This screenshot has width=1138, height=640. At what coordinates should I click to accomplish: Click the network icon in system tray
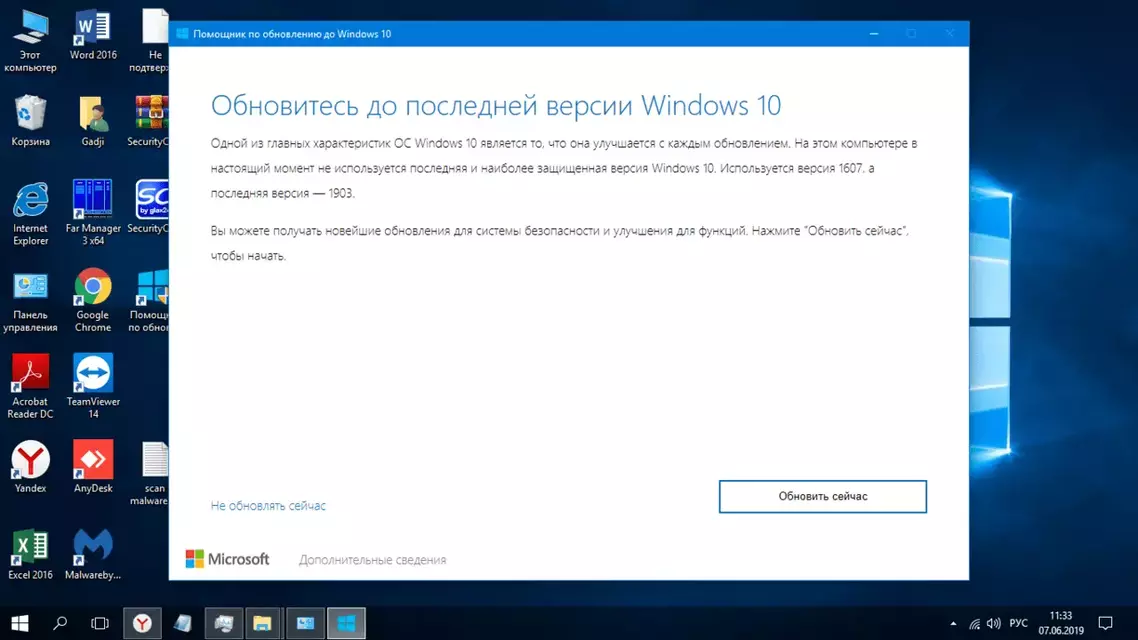975,623
